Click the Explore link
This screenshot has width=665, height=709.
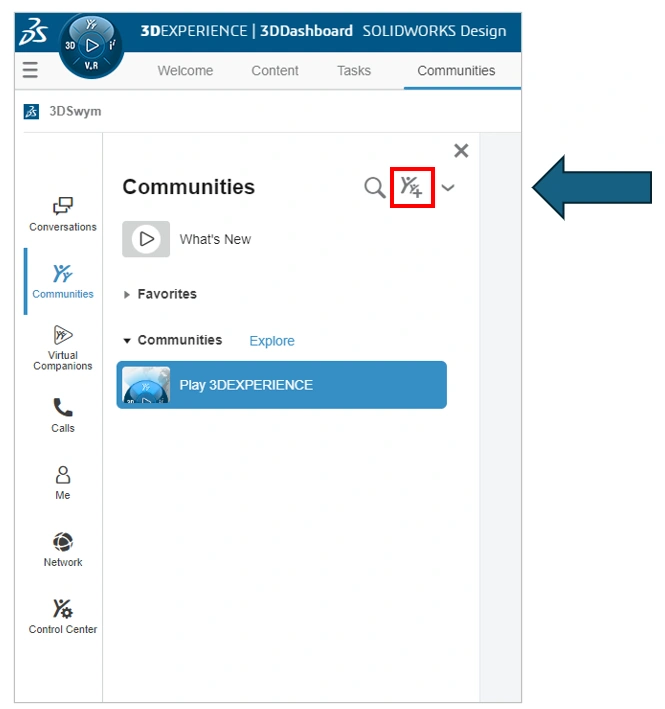pyautogui.click(x=272, y=341)
